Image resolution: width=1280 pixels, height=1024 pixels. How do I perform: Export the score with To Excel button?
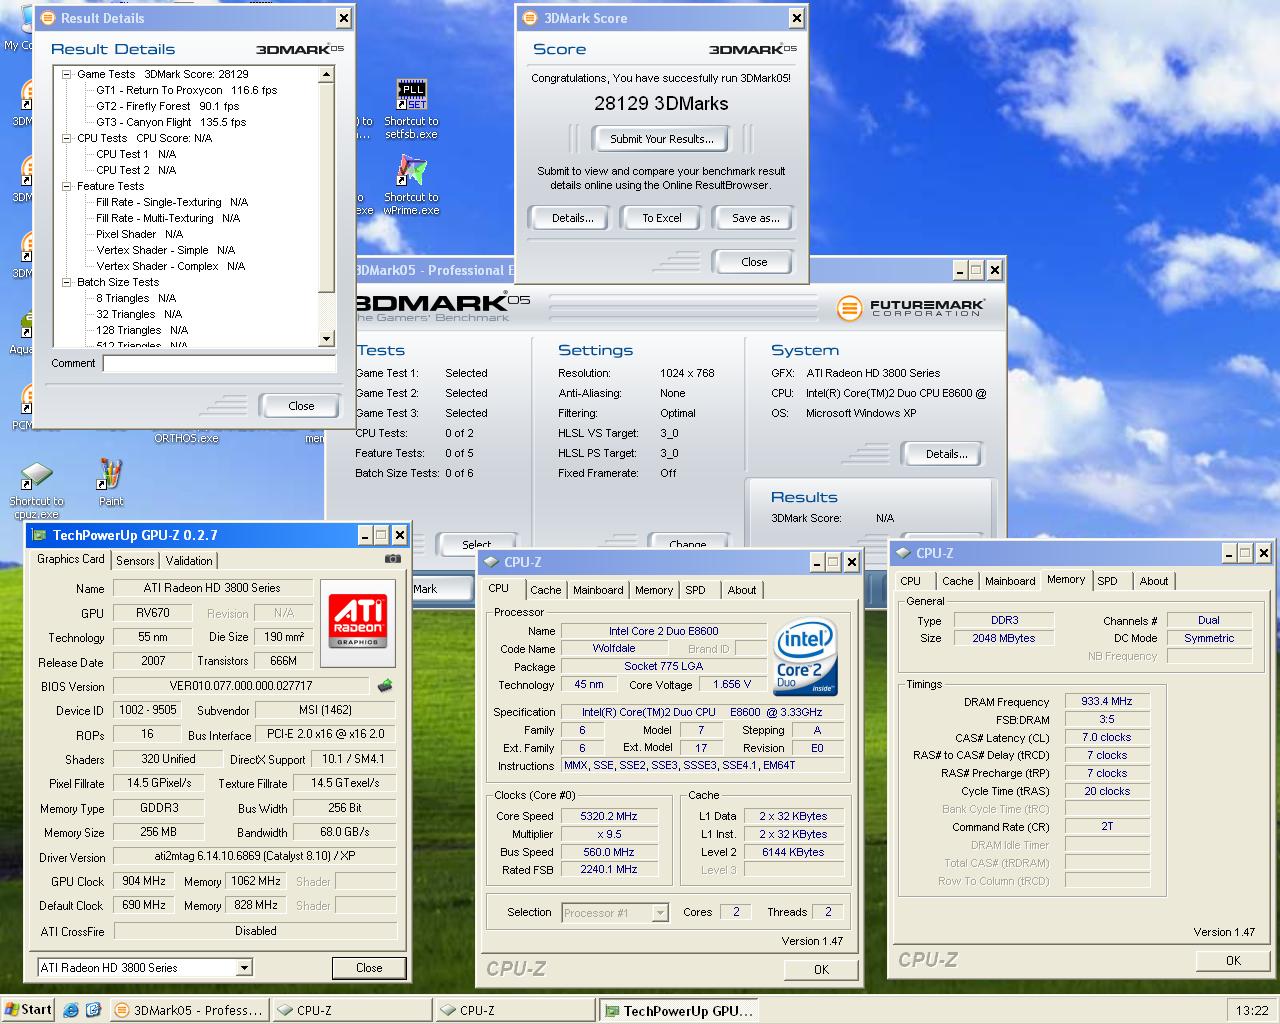click(662, 218)
